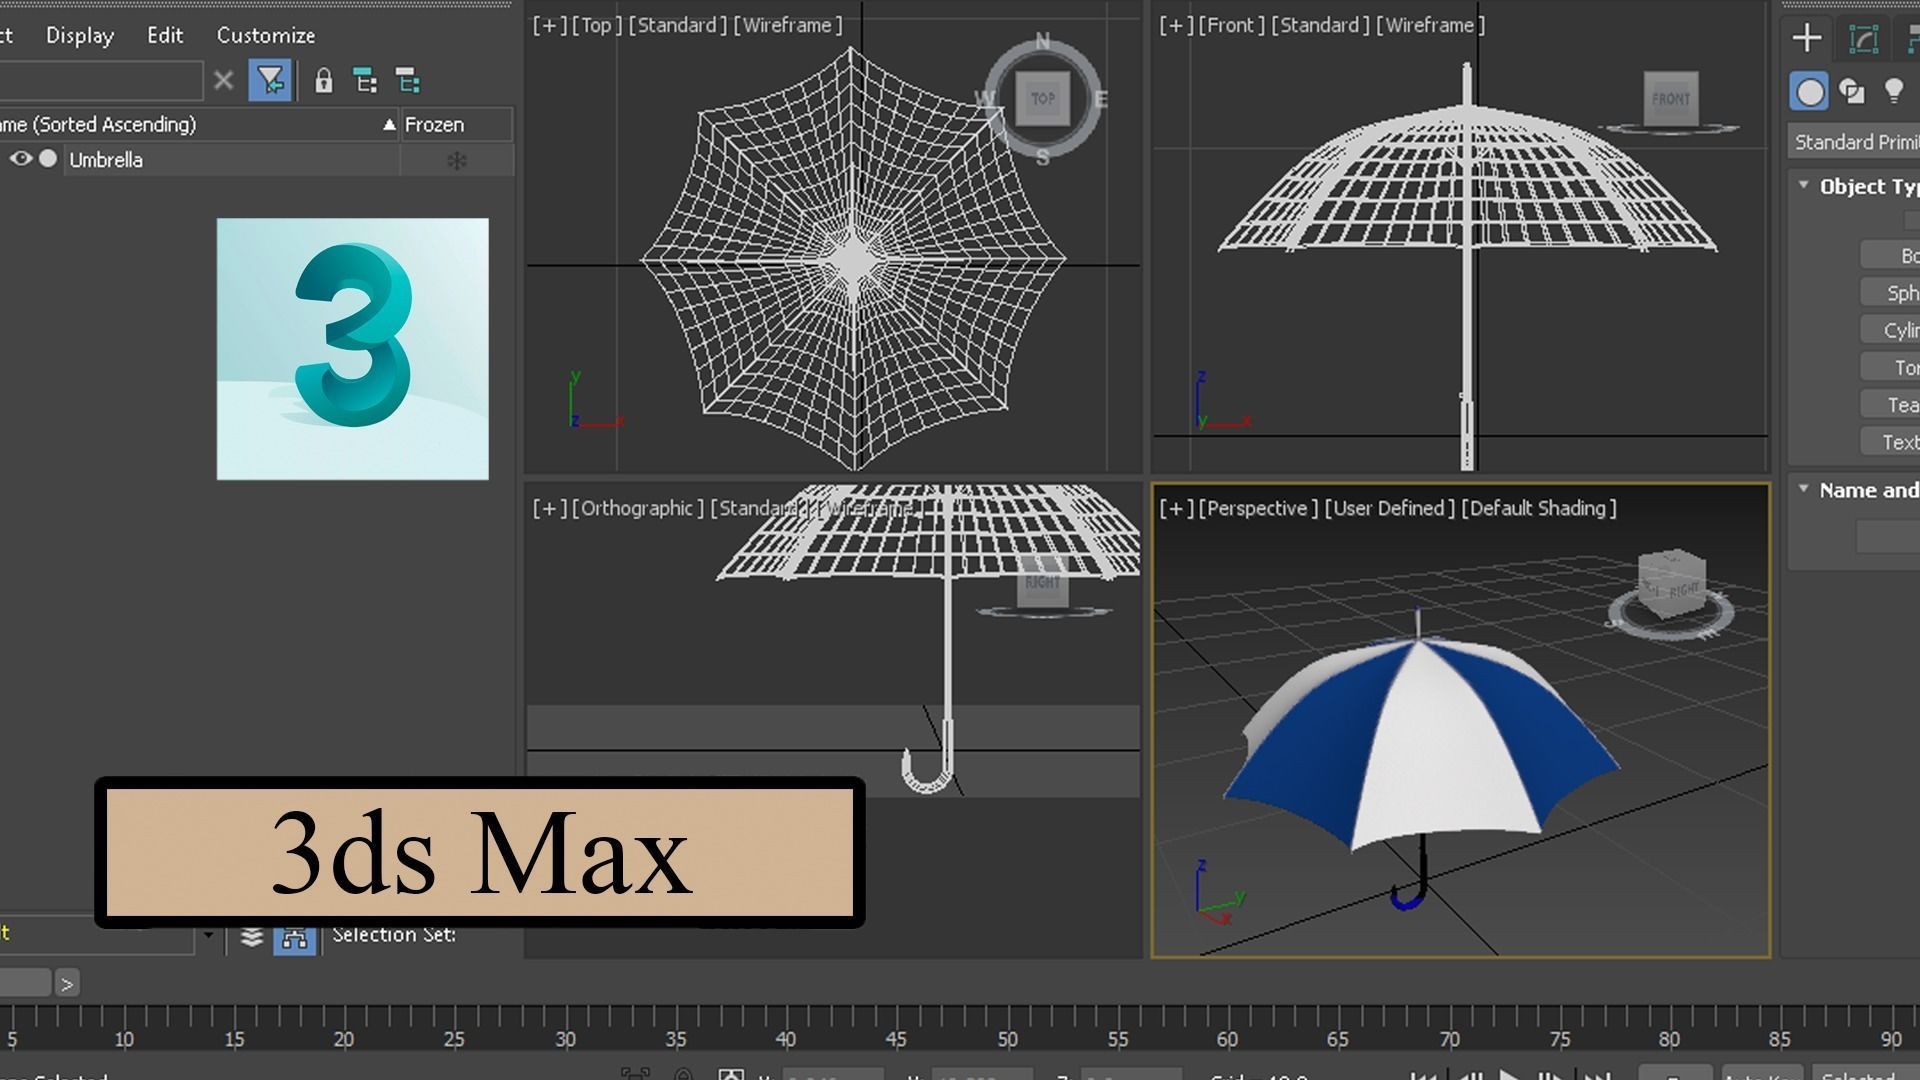Image resolution: width=1920 pixels, height=1080 pixels.
Task: Open the [Front] point-of-view viewport menu
Action: pyautogui.click(x=1231, y=25)
